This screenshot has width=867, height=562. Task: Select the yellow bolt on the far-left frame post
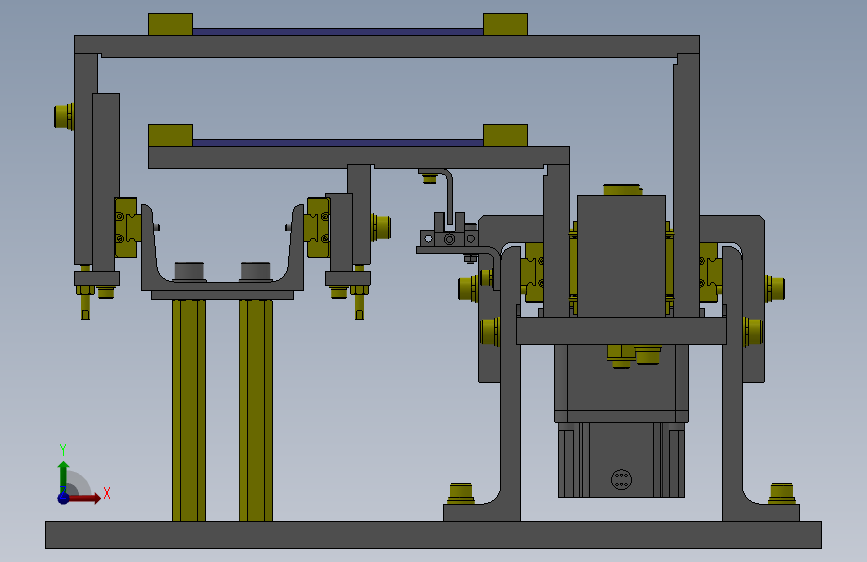pyautogui.click(x=64, y=116)
